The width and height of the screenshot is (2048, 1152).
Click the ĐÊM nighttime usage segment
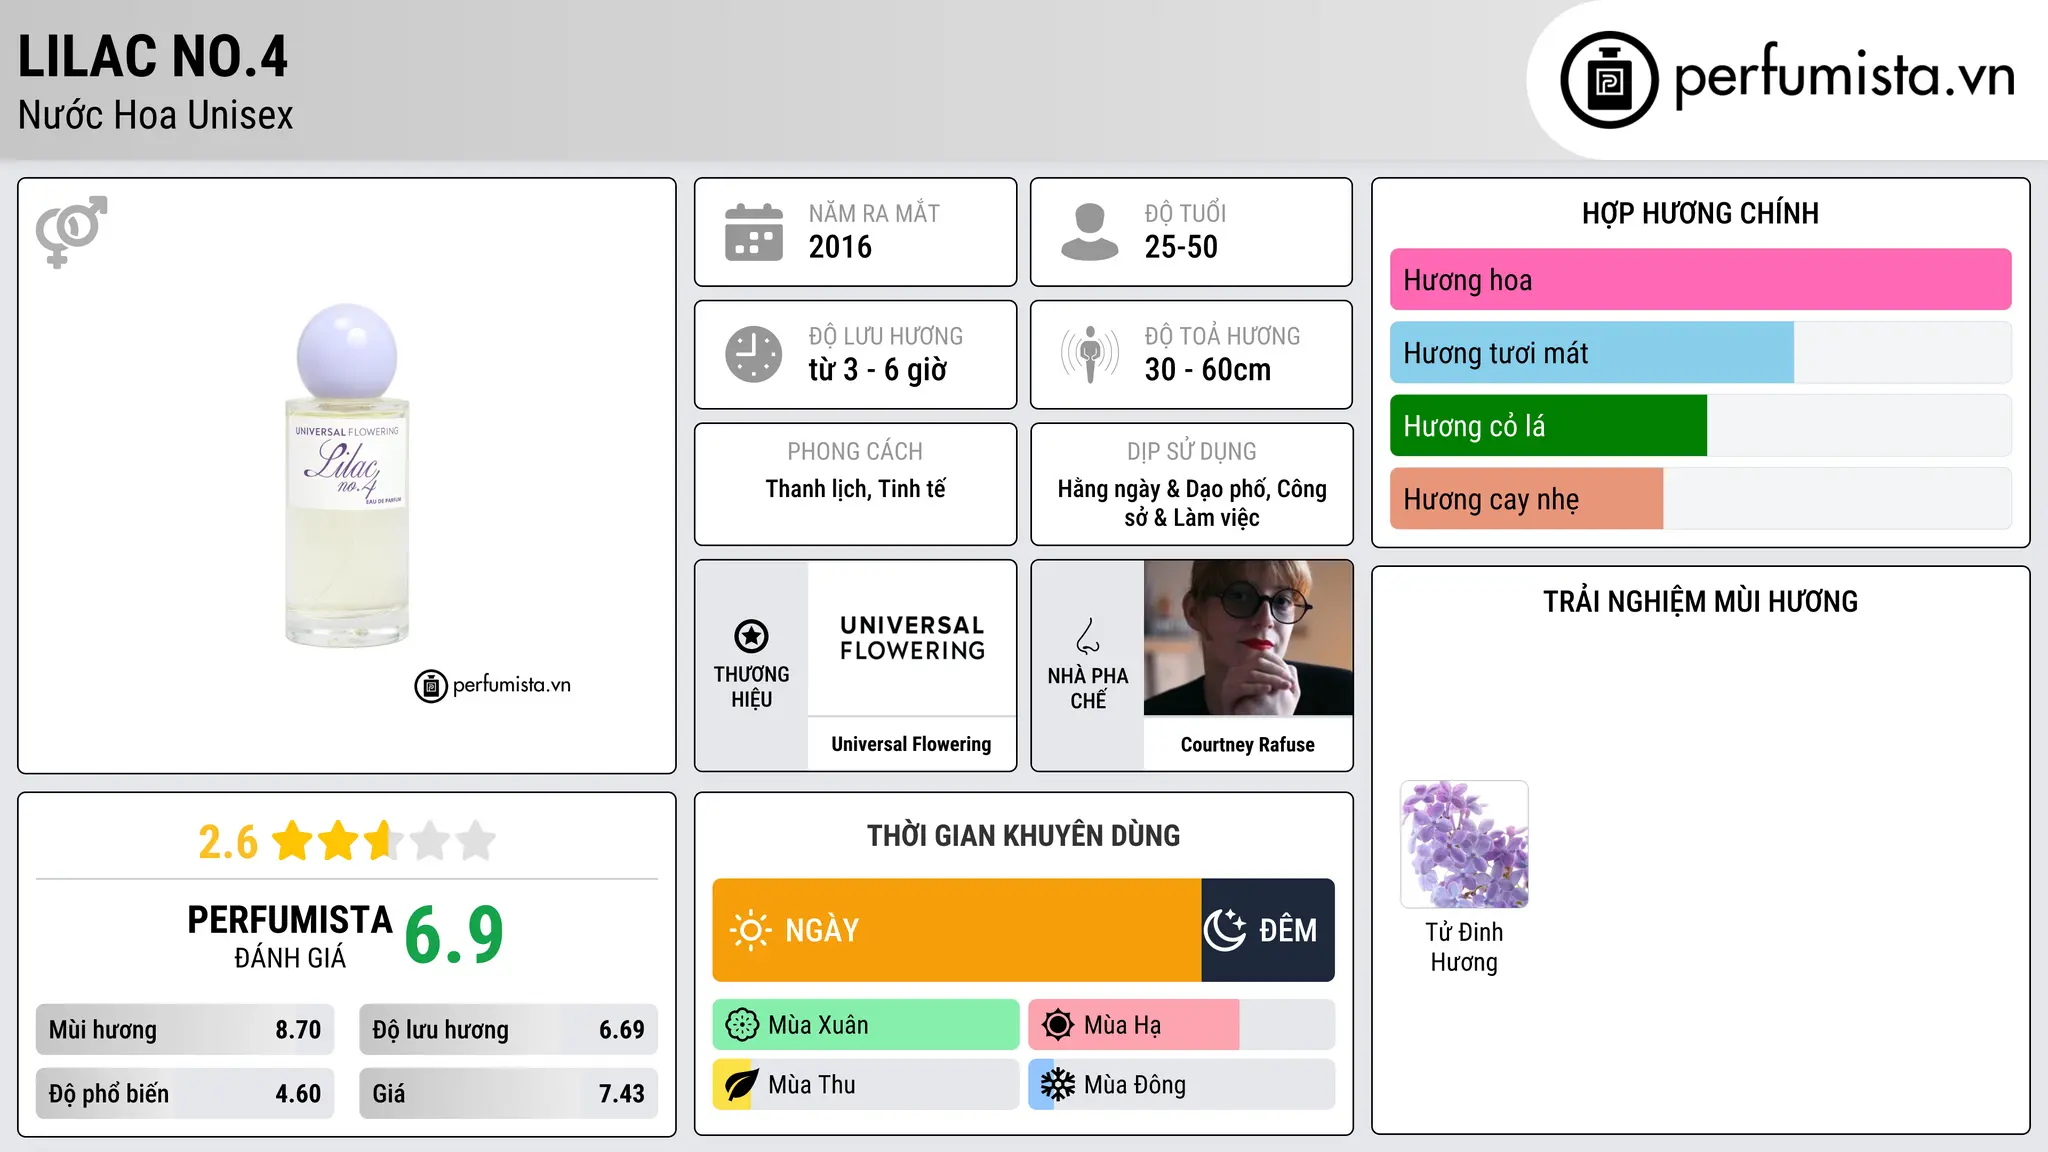pos(1268,930)
